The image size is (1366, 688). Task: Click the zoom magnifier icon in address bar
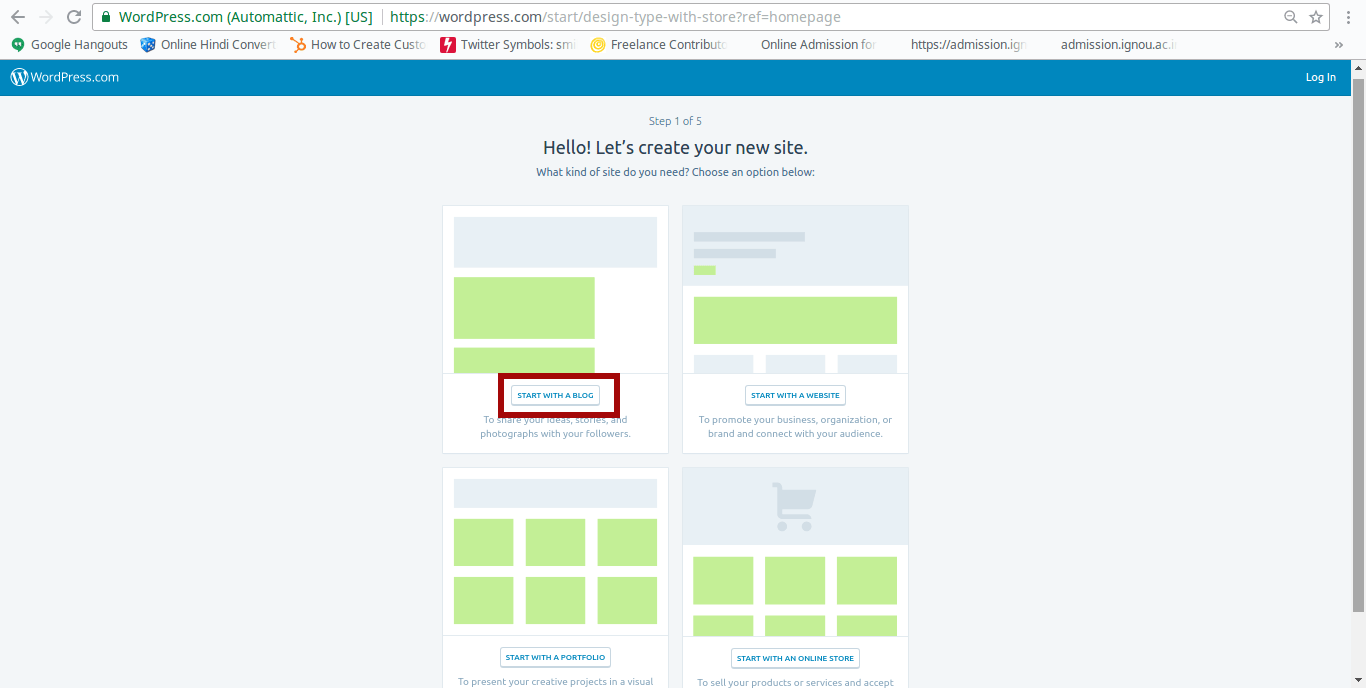1291,17
